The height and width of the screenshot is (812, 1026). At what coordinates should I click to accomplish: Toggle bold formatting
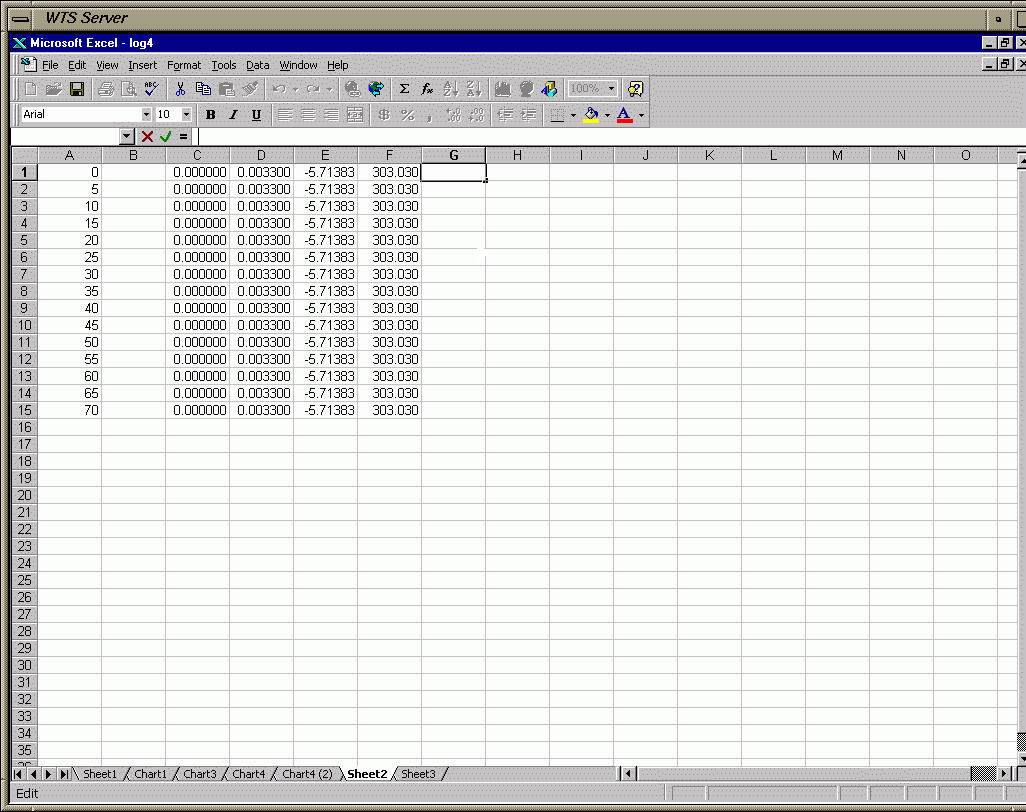(210, 115)
